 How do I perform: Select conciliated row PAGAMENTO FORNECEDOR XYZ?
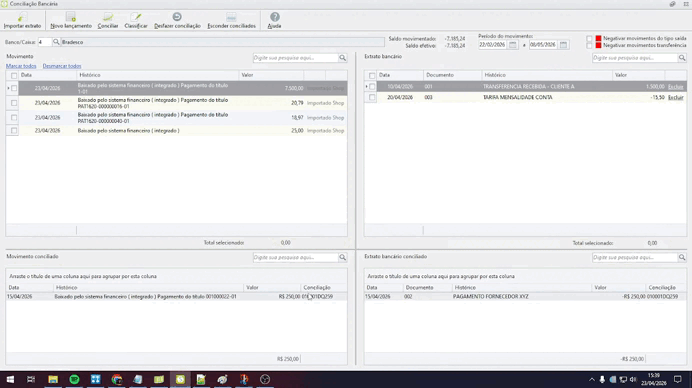point(525,297)
